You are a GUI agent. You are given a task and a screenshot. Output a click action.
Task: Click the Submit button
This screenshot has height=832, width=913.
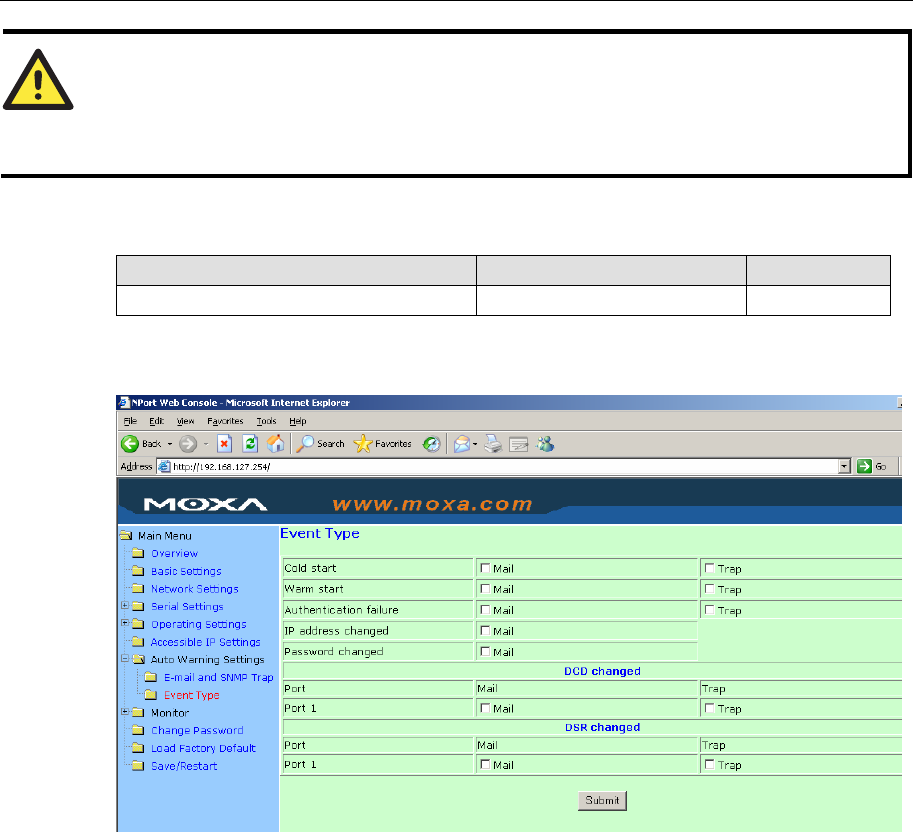[602, 801]
